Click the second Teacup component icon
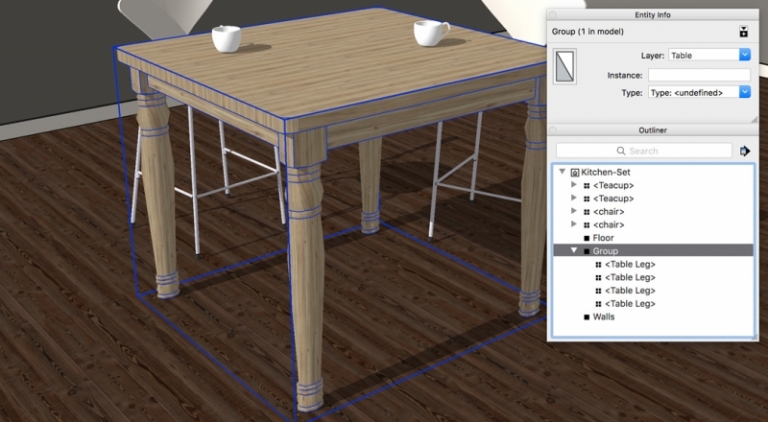Screen dimensions: 768x422 point(586,199)
